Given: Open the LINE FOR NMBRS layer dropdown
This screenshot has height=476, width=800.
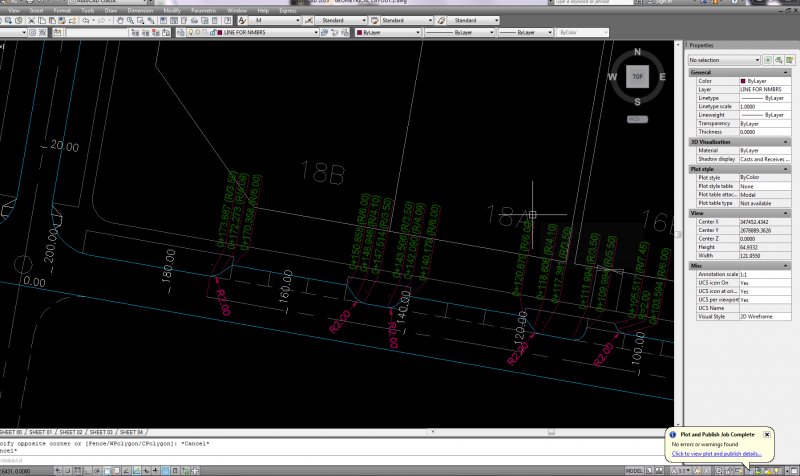Looking at the screenshot, I should tap(316, 33).
